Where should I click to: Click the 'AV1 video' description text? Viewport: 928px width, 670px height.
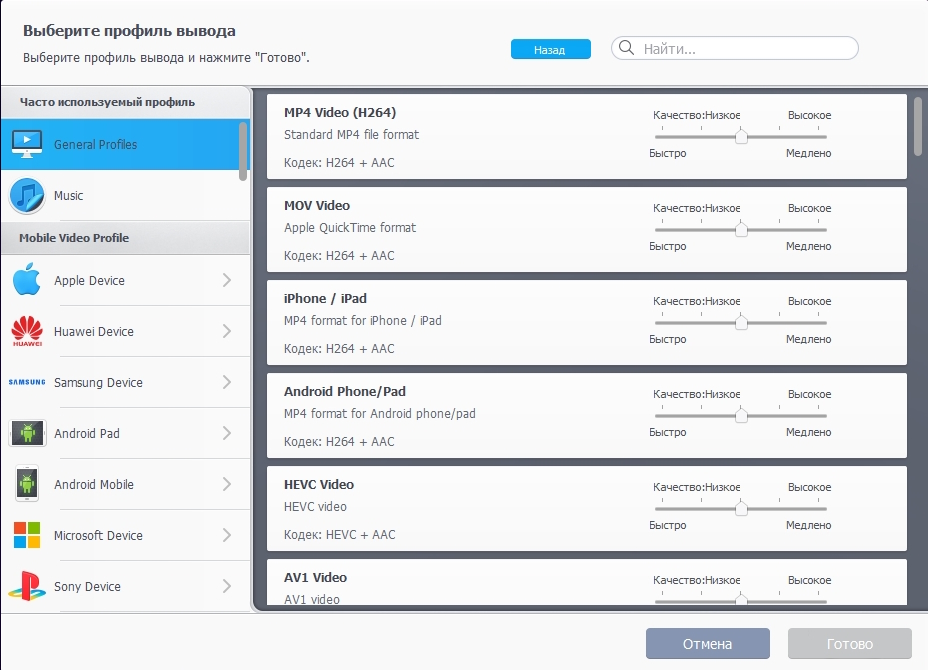tap(311, 599)
